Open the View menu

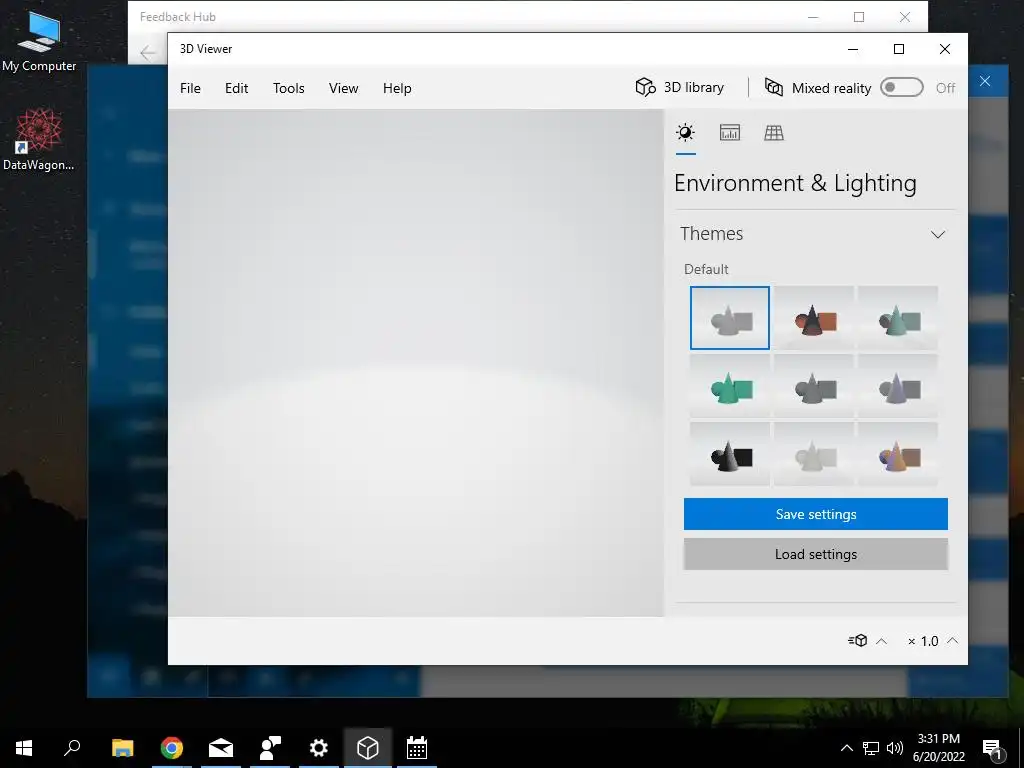click(344, 88)
